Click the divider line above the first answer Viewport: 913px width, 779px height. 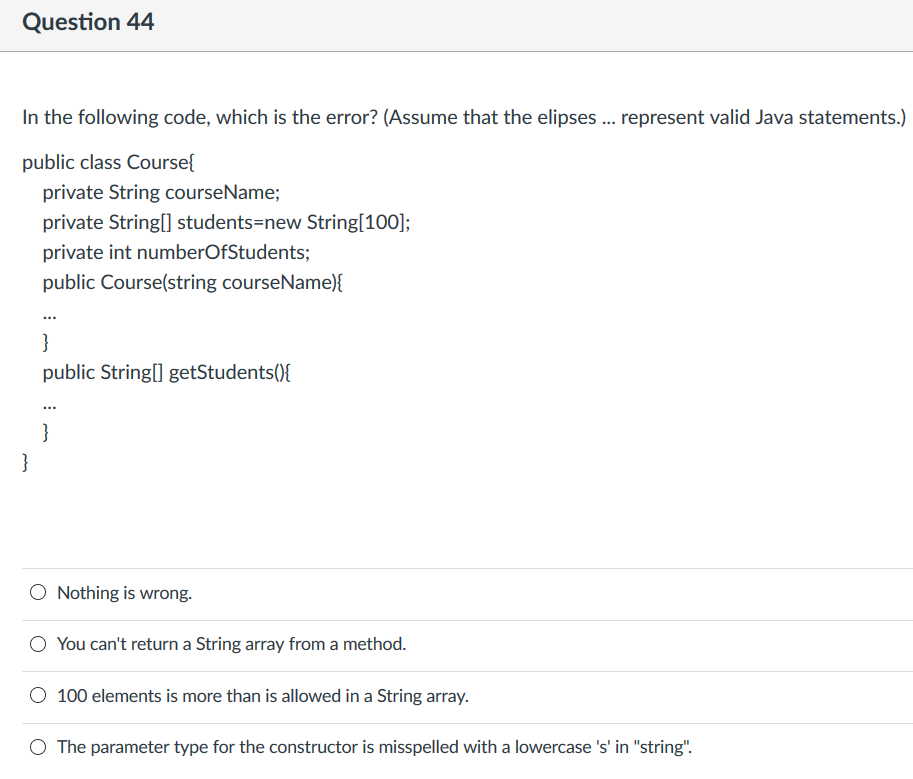point(456,567)
